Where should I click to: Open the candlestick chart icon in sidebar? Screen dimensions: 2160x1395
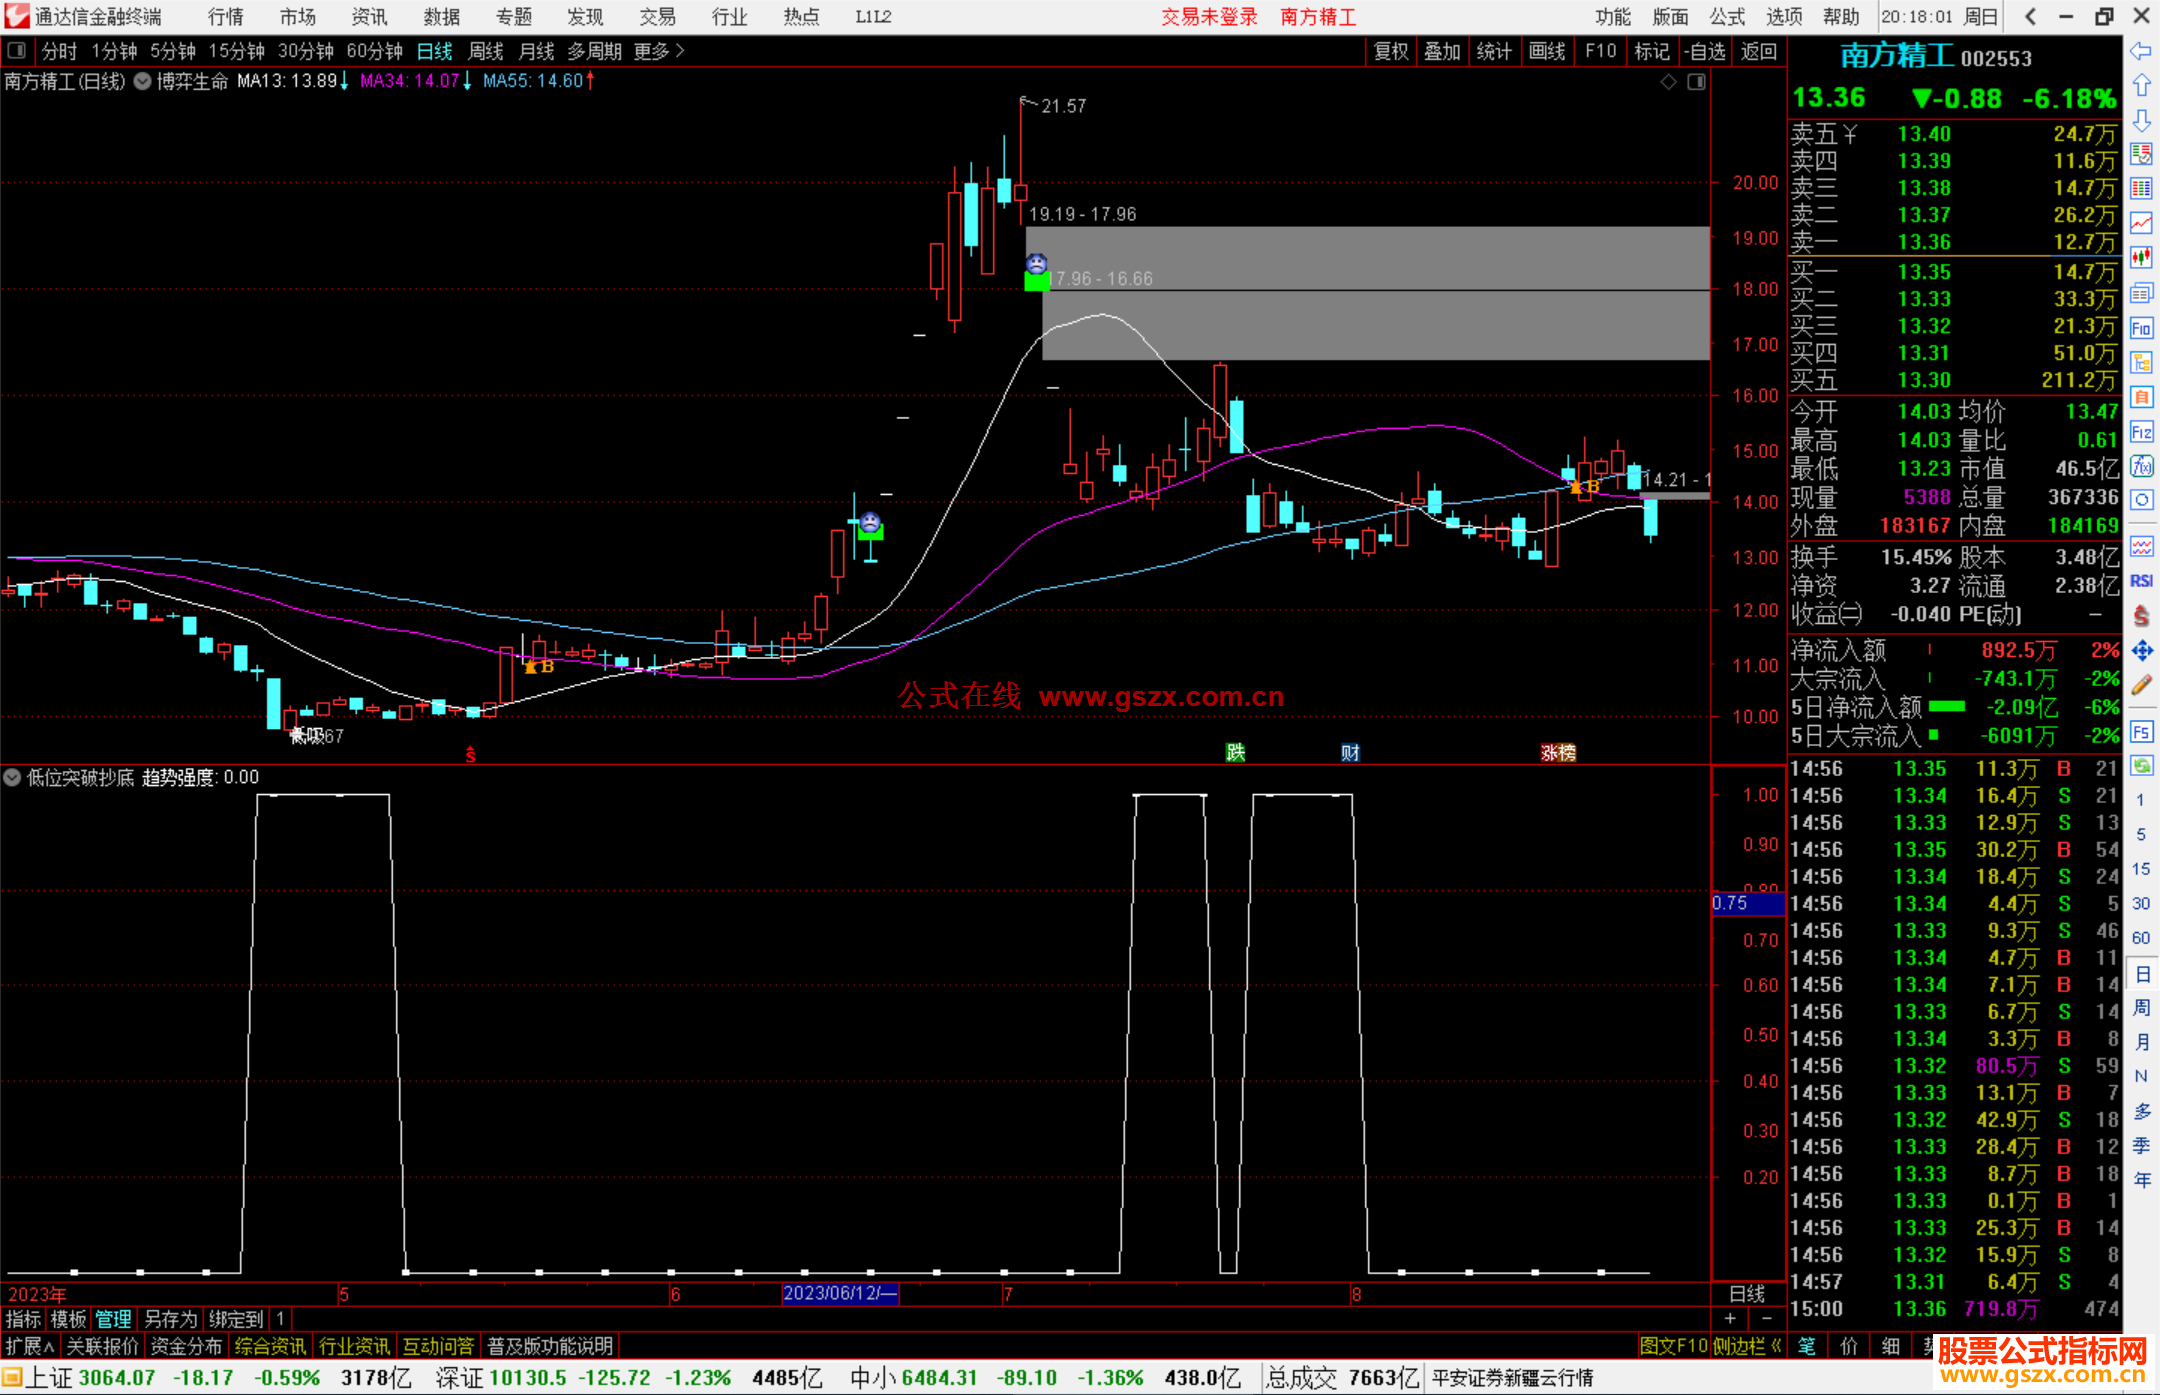(2141, 257)
